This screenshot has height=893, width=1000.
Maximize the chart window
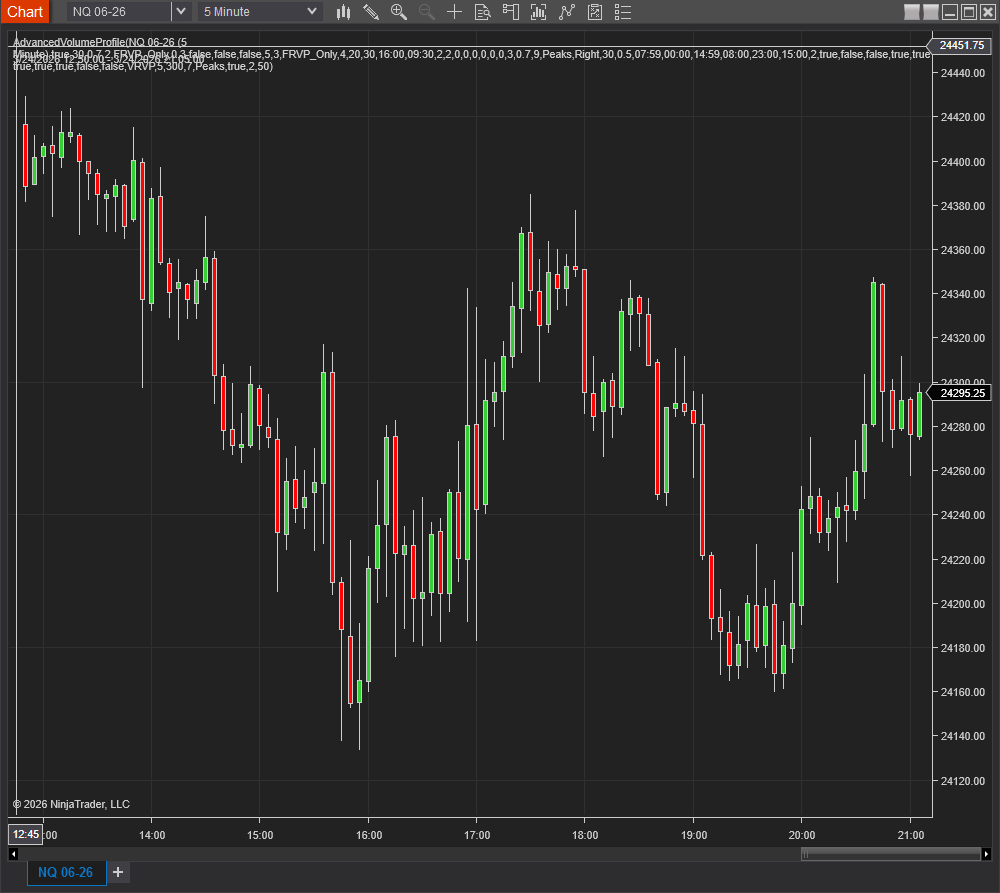(969, 11)
